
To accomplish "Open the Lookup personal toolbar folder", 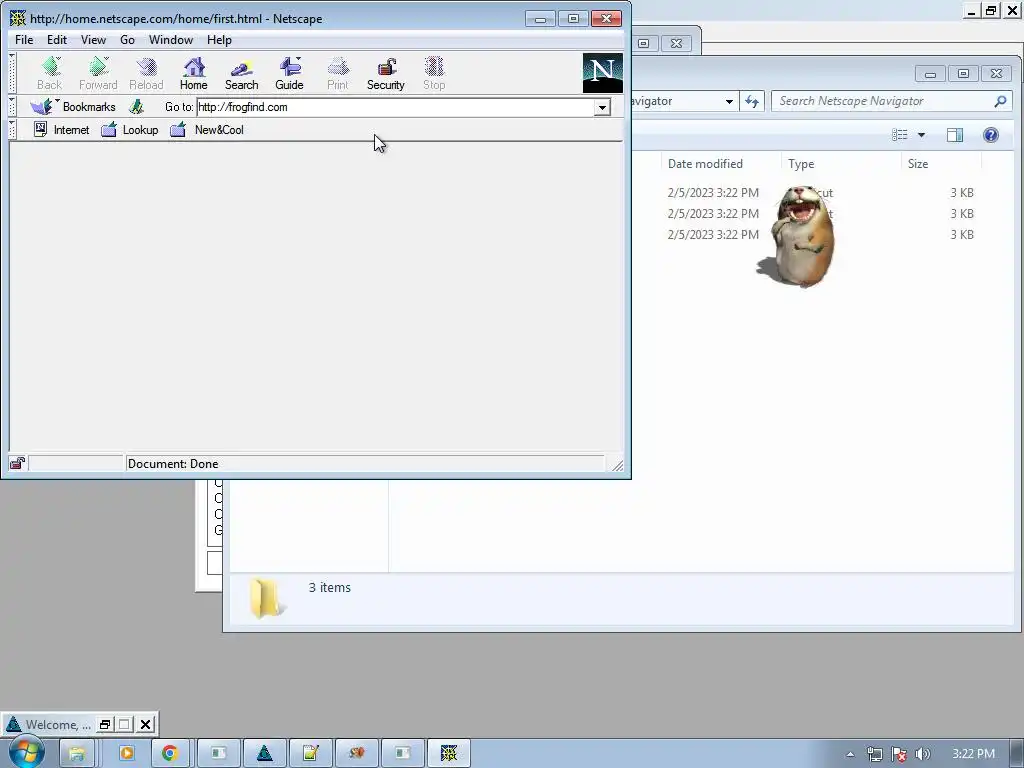I will pyautogui.click(x=130, y=129).
